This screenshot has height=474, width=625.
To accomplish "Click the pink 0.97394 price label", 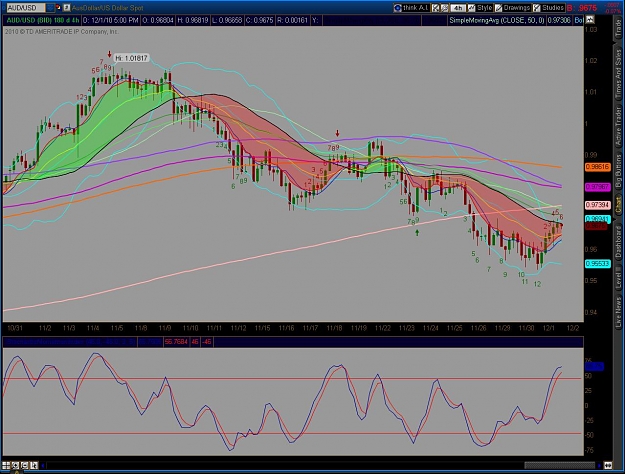I will [598, 205].
